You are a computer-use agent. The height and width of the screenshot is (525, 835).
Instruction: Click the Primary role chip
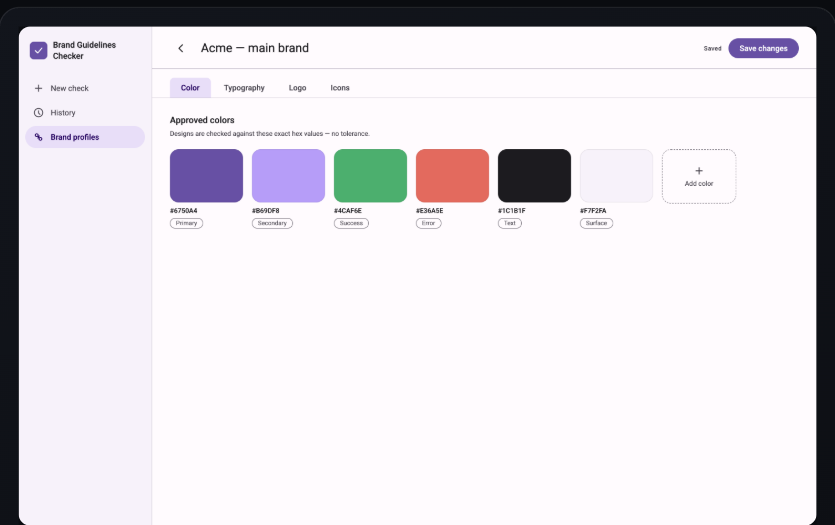(x=186, y=224)
